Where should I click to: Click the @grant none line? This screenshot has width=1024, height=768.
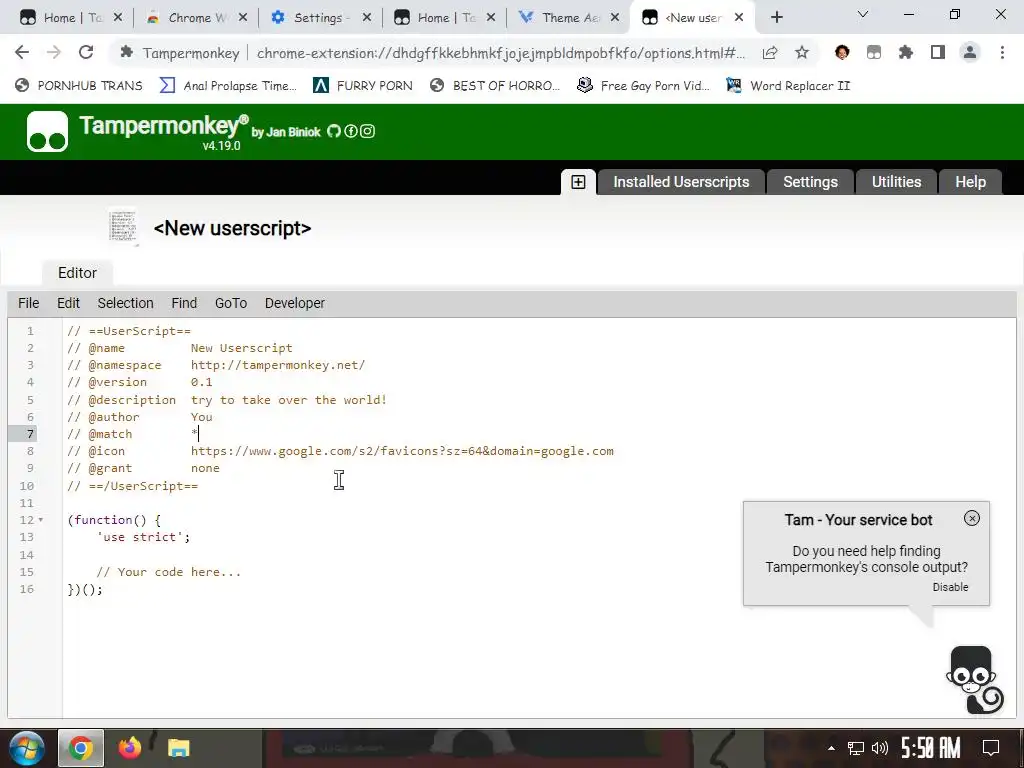tap(143, 468)
